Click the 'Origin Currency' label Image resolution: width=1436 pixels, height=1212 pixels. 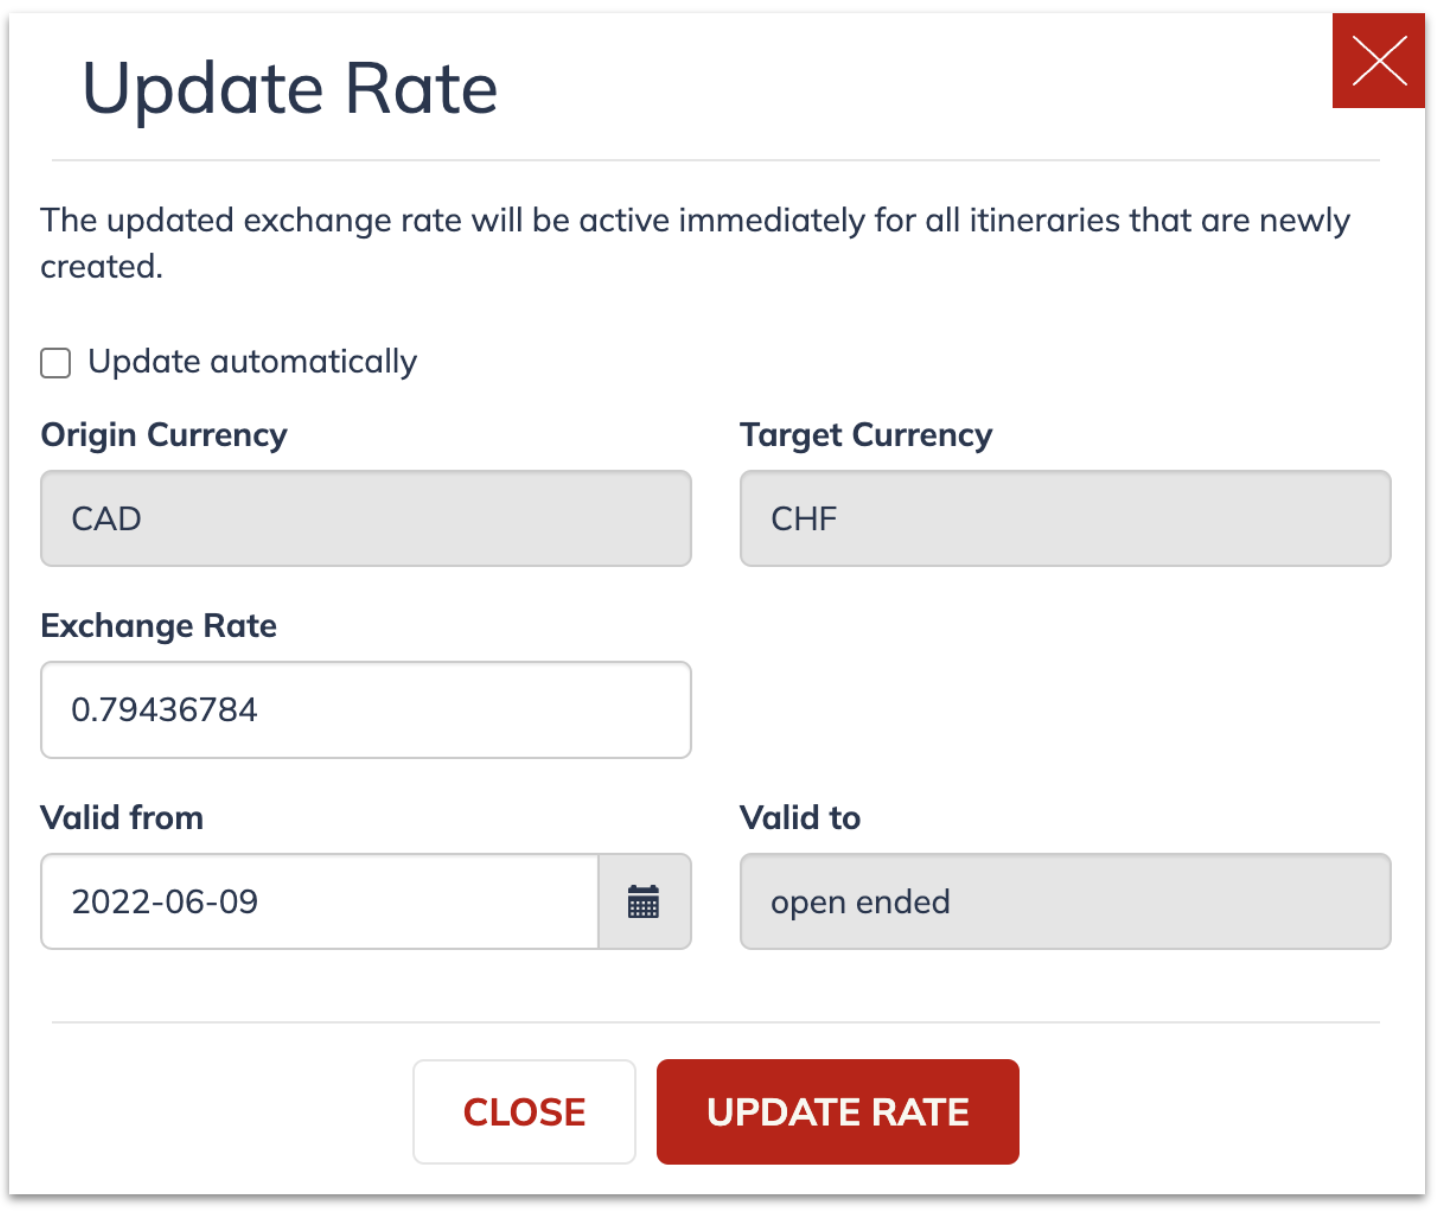click(164, 435)
